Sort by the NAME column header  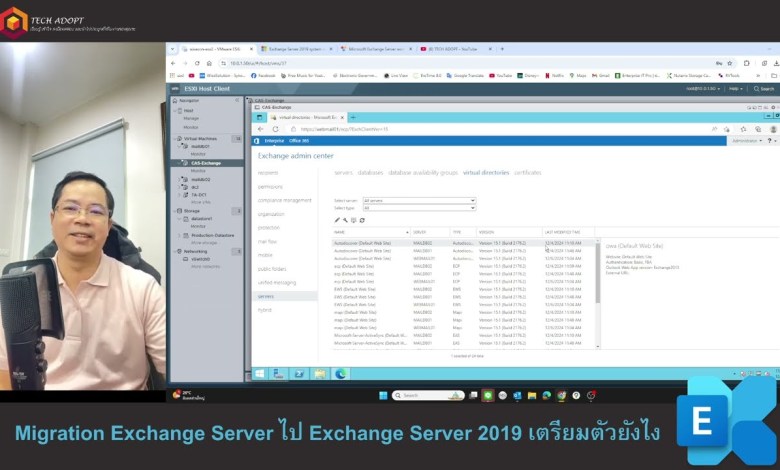click(371, 232)
